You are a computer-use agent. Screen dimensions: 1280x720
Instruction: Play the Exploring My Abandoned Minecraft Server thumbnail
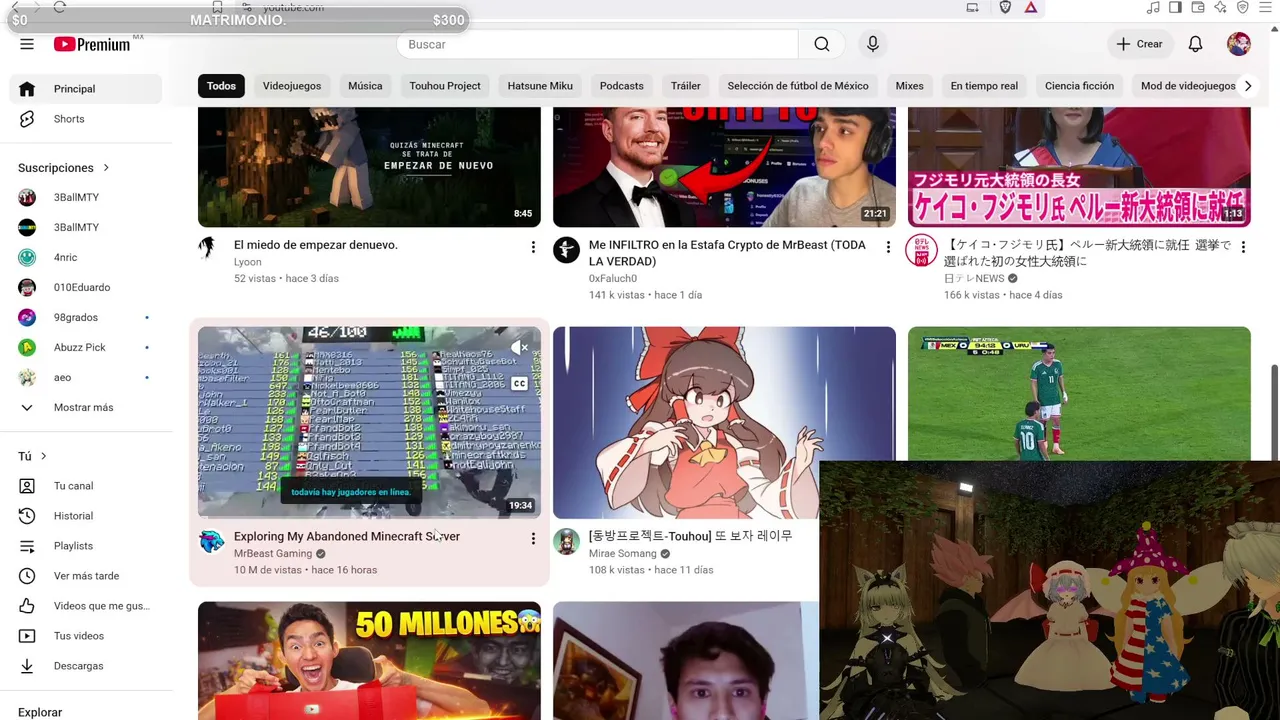369,422
